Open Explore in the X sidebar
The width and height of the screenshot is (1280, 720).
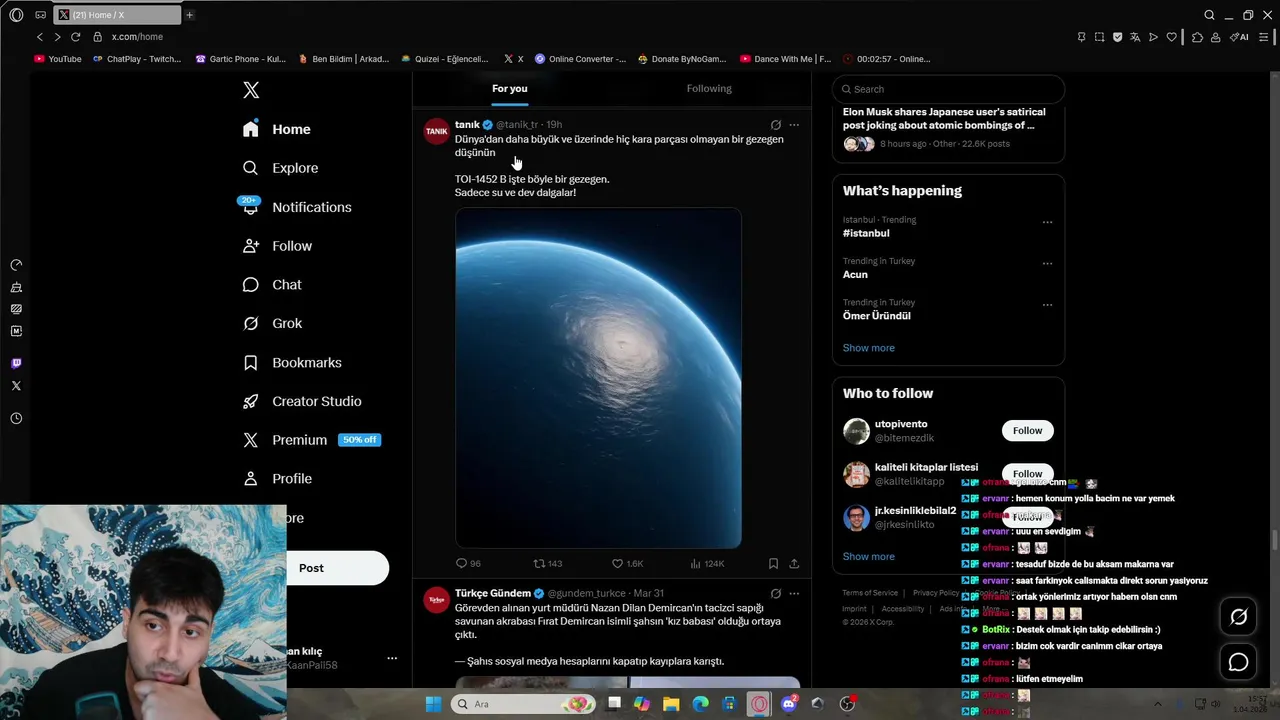pos(280,168)
